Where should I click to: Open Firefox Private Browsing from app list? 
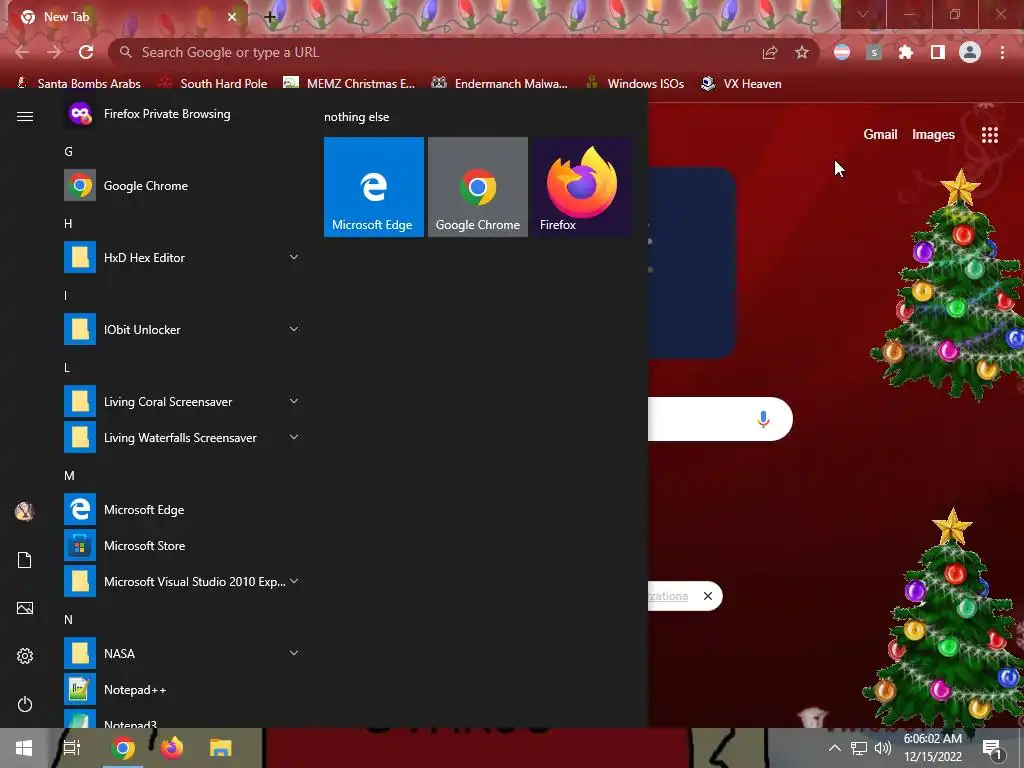(x=182, y=114)
